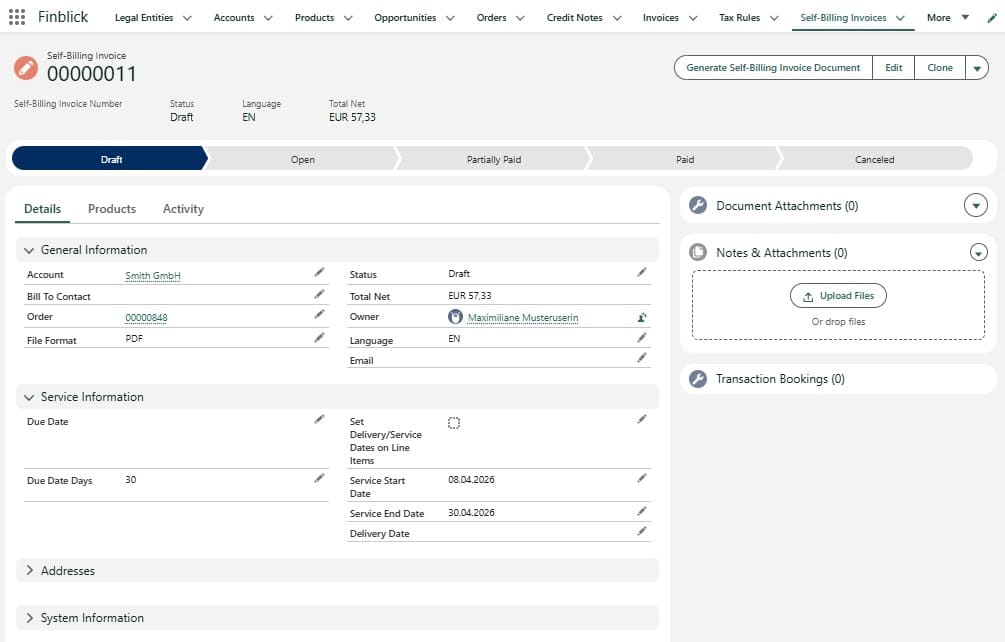
Task: Switch to the Activity tab
Action: (183, 209)
